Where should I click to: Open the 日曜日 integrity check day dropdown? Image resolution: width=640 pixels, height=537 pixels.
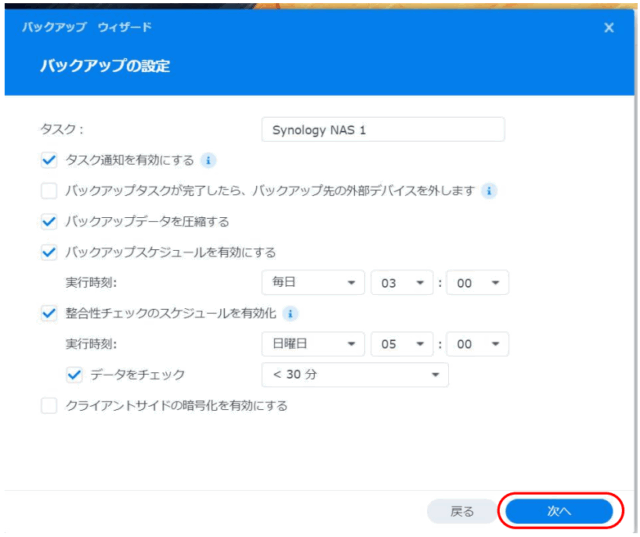pos(313,344)
